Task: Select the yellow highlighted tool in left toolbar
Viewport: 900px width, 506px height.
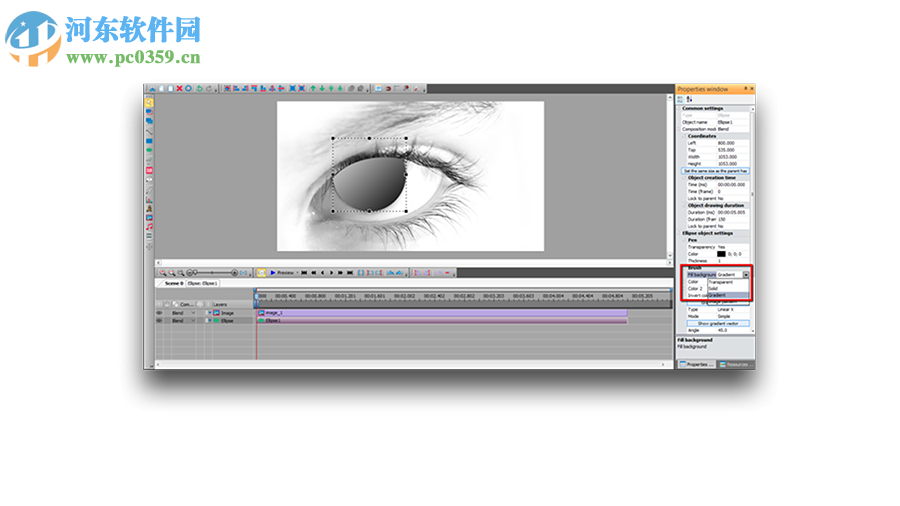Action: coord(149,103)
